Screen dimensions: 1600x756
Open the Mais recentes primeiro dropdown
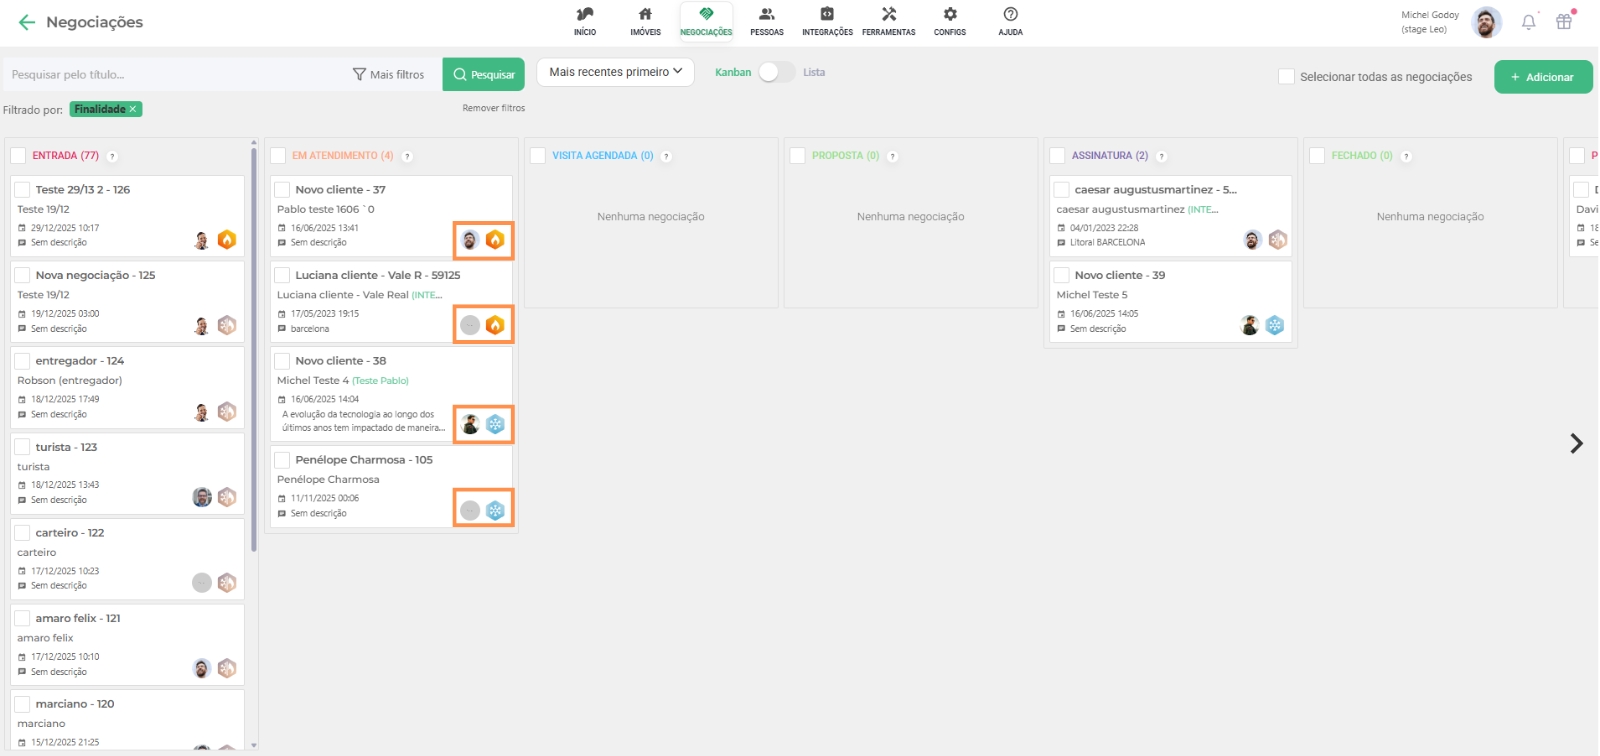tap(615, 72)
